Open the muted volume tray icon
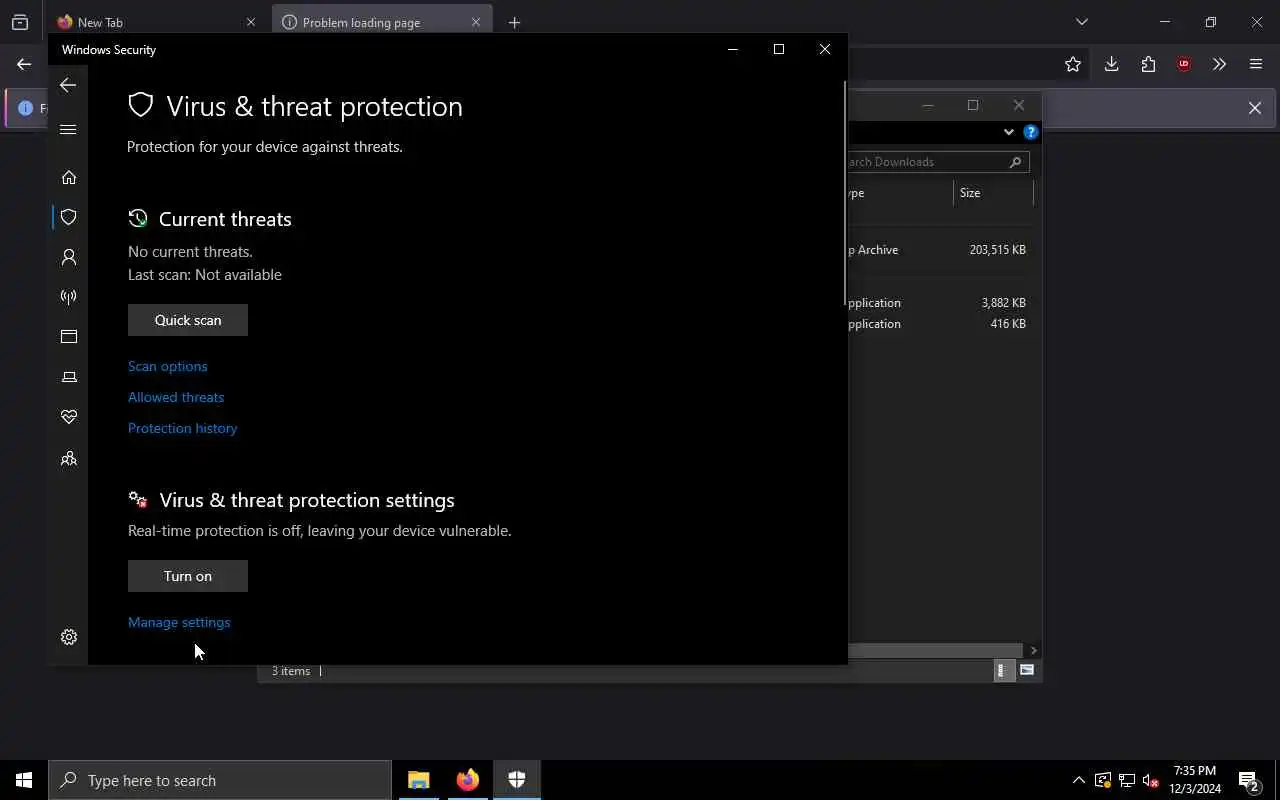 coord(1151,780)
